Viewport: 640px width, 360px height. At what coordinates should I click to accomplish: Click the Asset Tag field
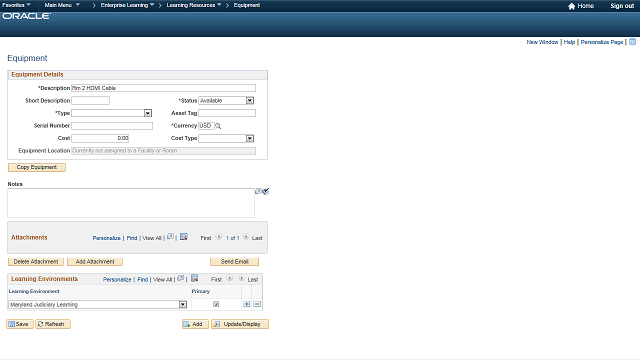[227, 113]
